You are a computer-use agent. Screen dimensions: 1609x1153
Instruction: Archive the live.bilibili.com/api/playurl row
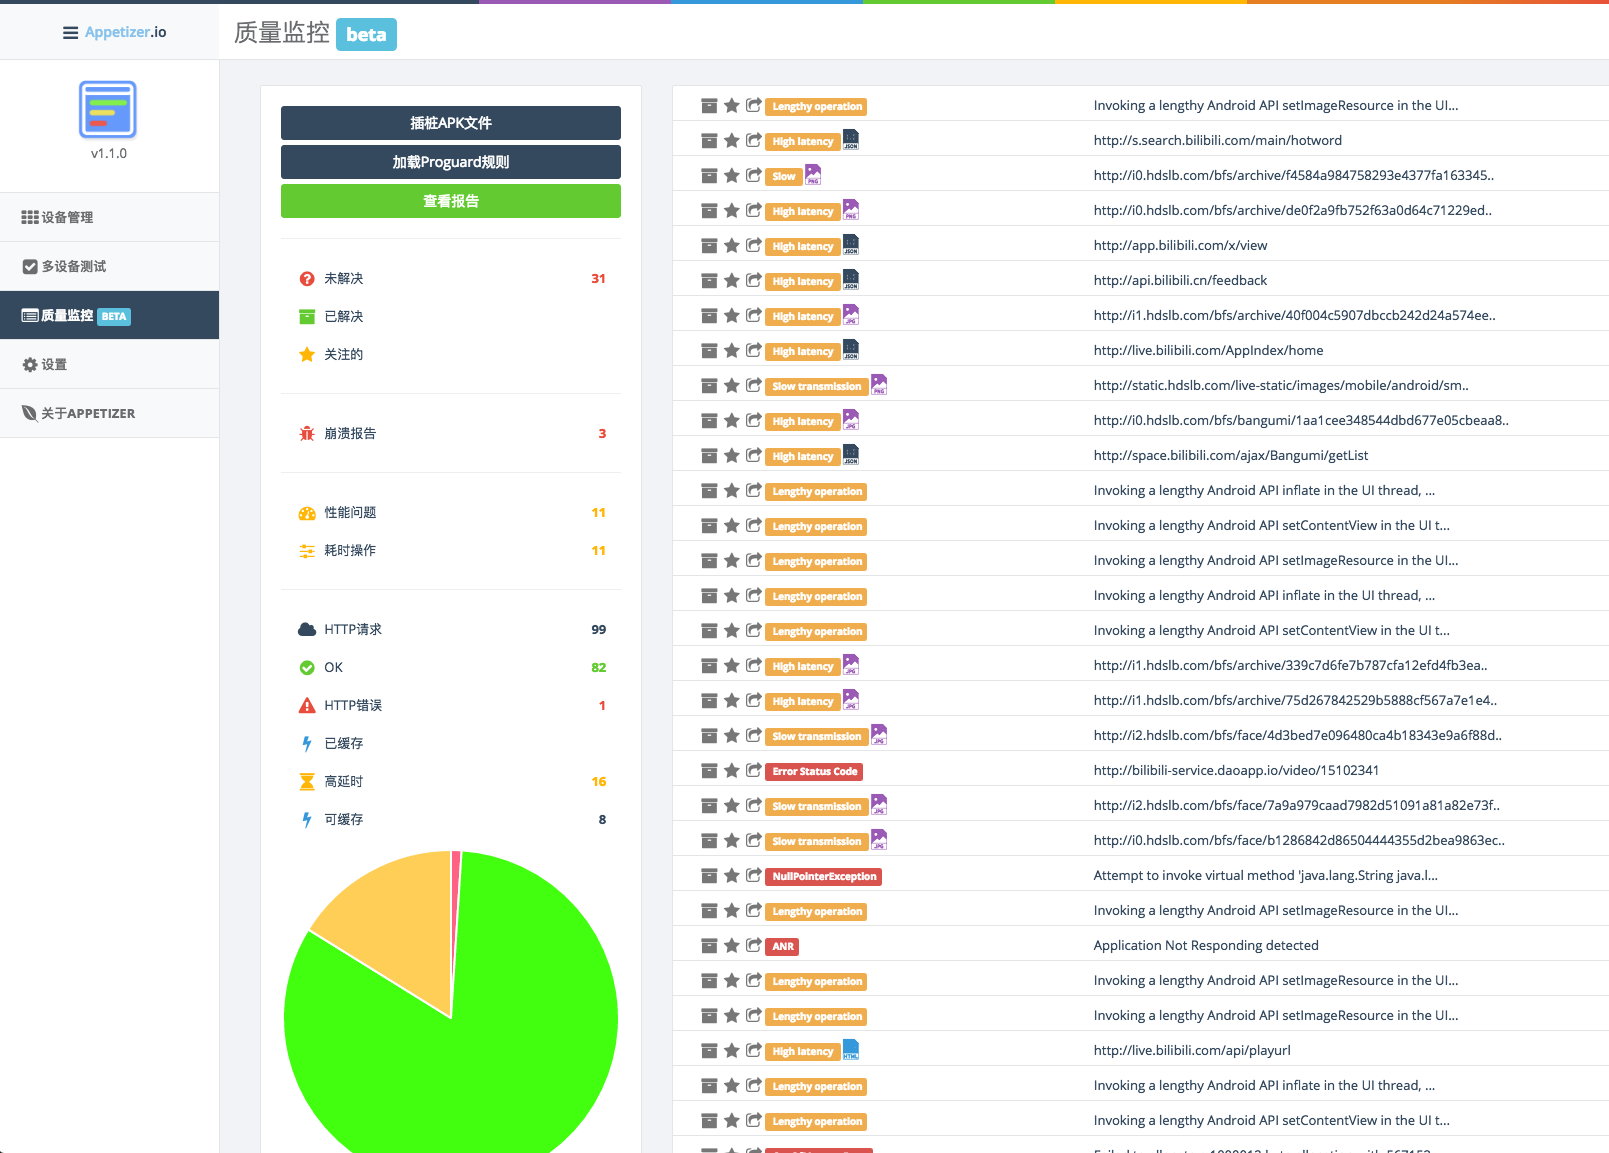pos(709,1050)
